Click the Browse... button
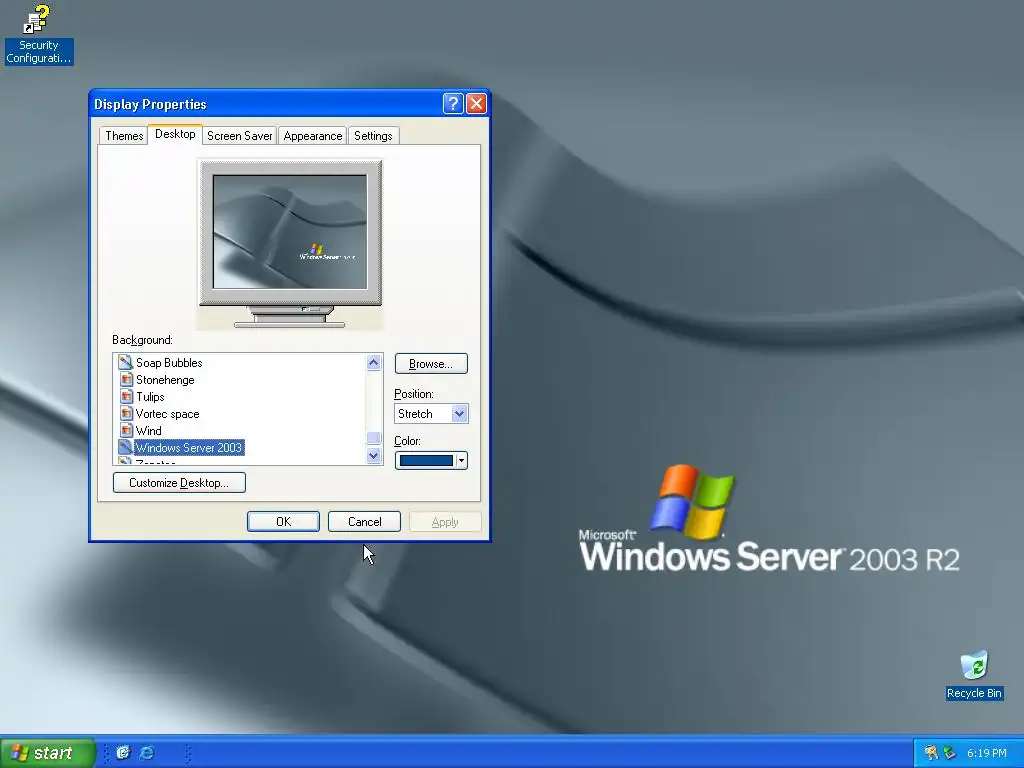This screenshot has height=768, width=1024. point(431,364)
